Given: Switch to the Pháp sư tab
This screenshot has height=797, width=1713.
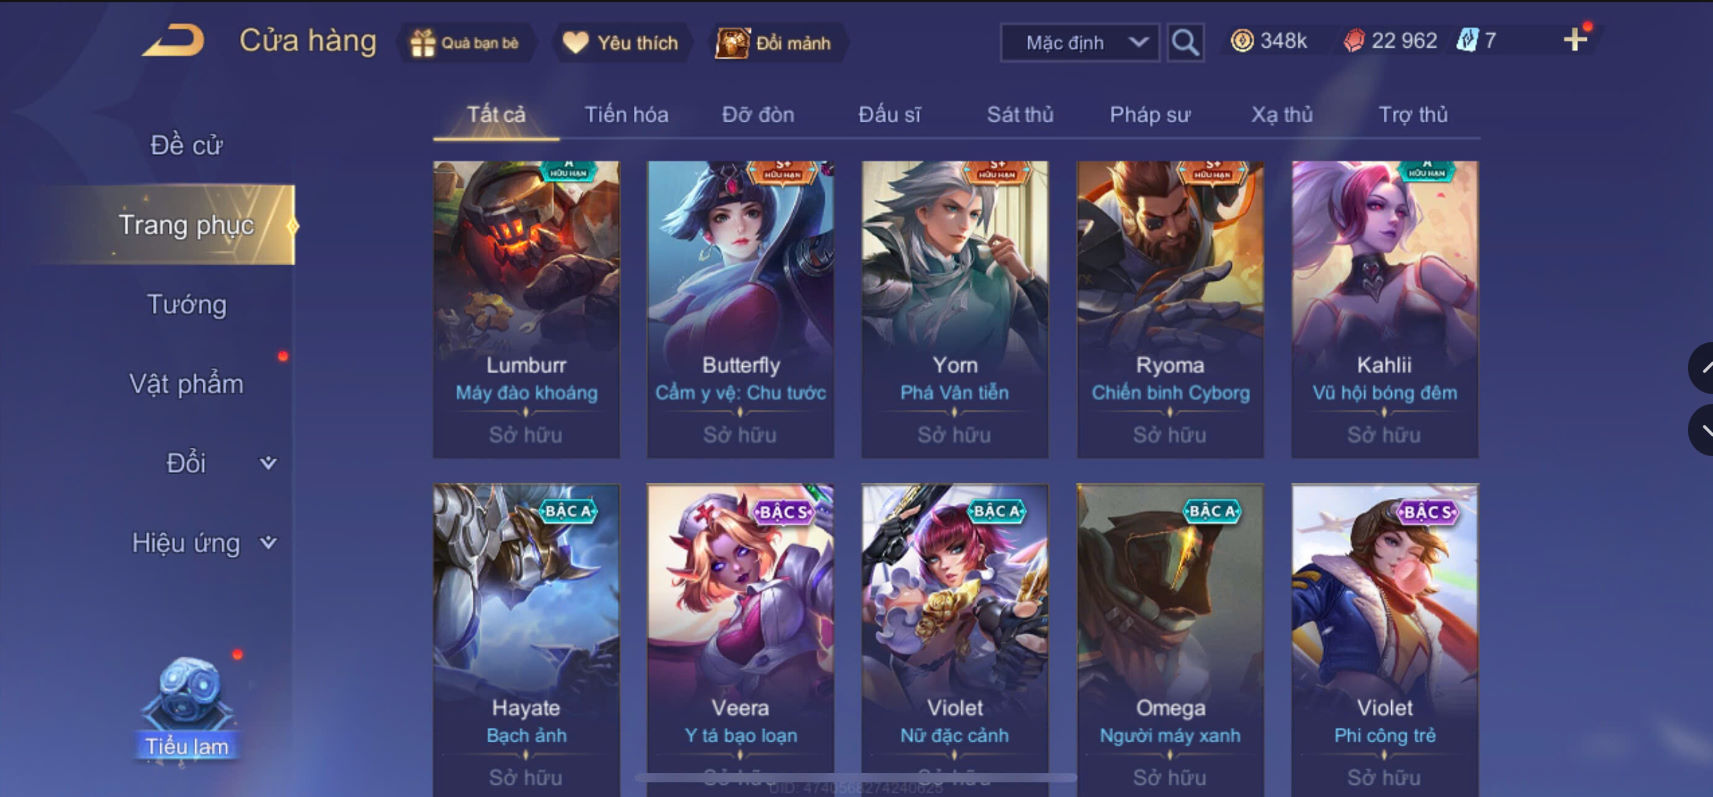Looking at the screenshot, I should [x=1150, y=115].
